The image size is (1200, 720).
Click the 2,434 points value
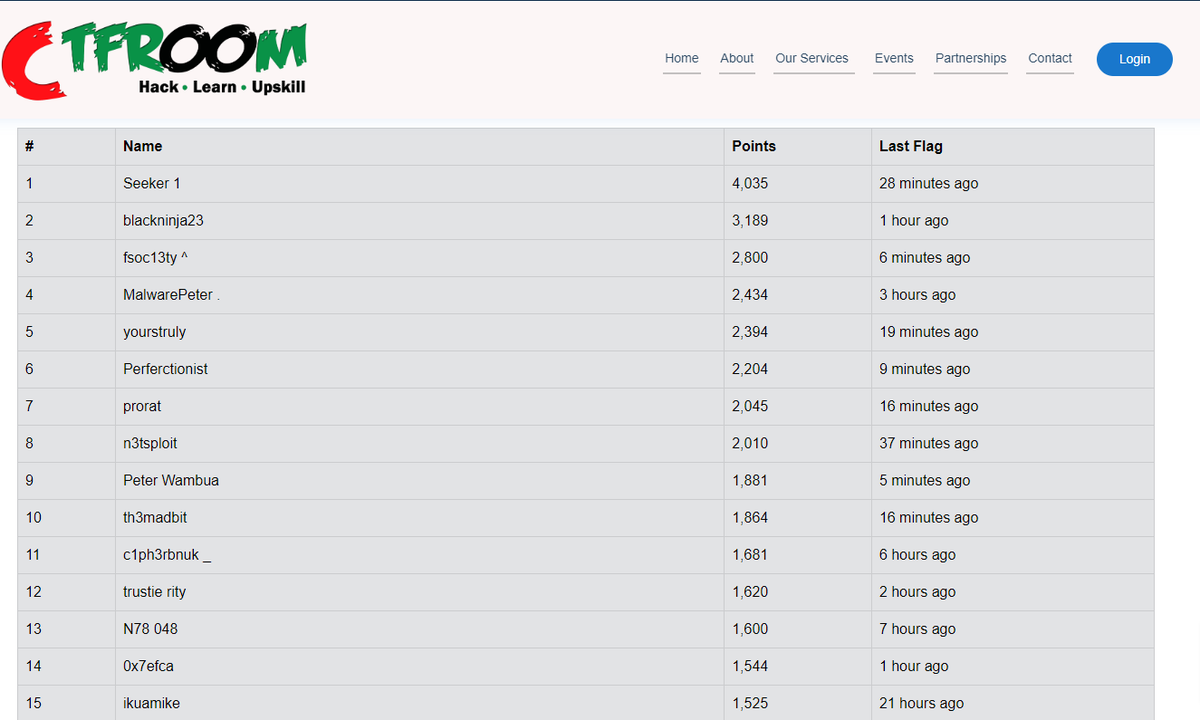click(750, 295)
